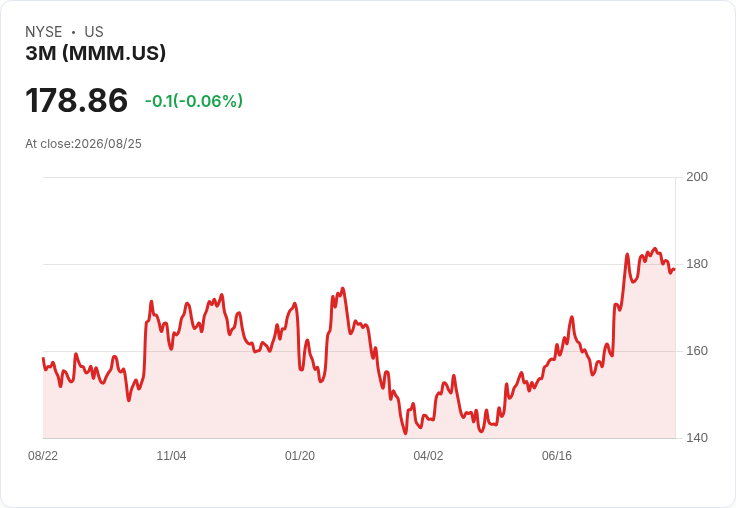Select the 11/04 date on x-axis

[171, 456]
